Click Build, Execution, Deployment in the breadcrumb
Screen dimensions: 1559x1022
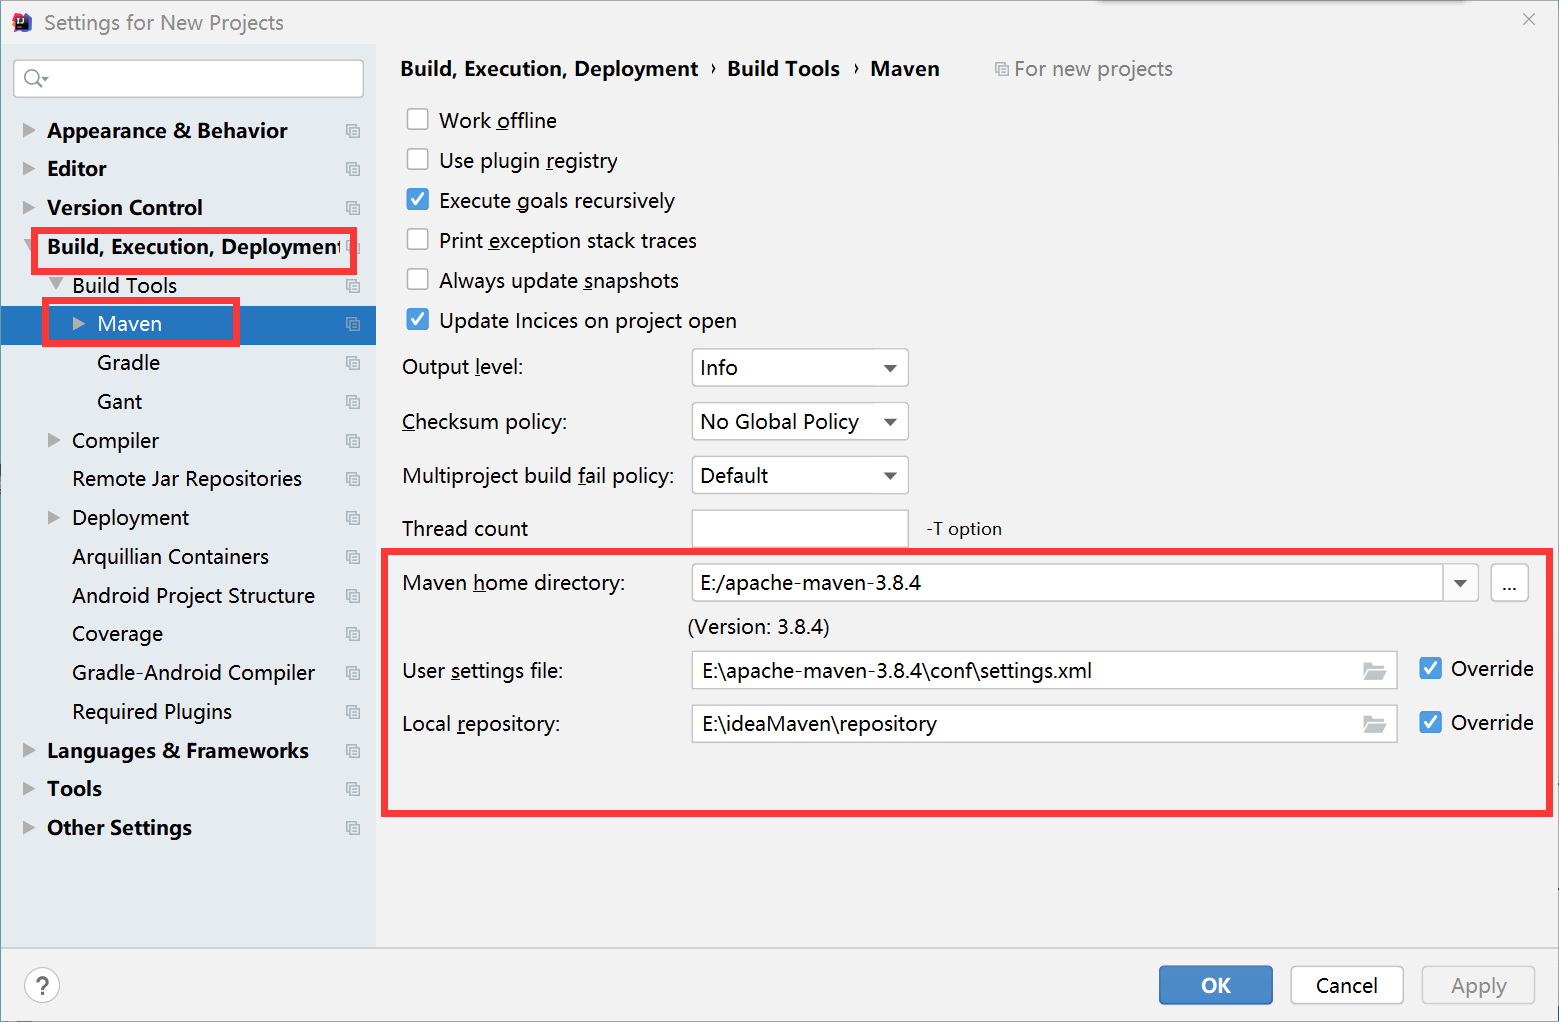(x=549, y=69)
